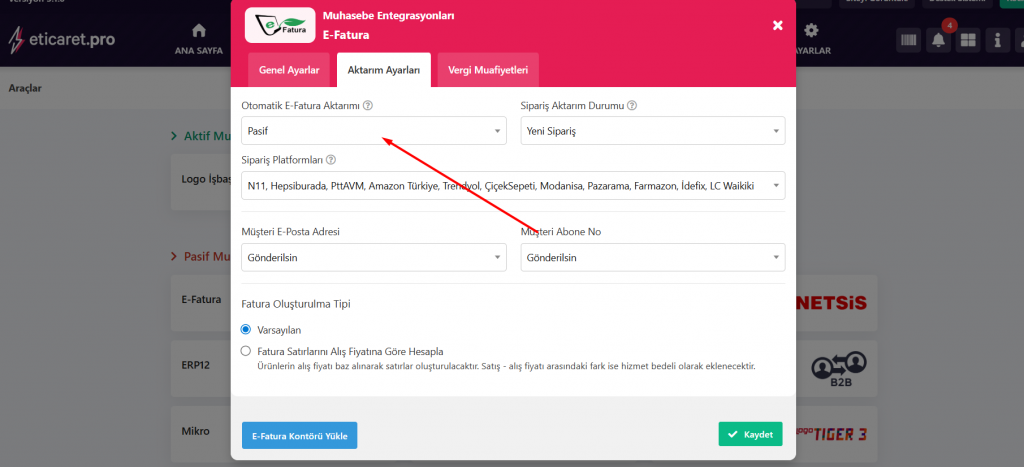The image size is (1024, 467).
Task: Open the Otomatik E-Fatura Aktarımı dropdown
Action: click(374, 131)
